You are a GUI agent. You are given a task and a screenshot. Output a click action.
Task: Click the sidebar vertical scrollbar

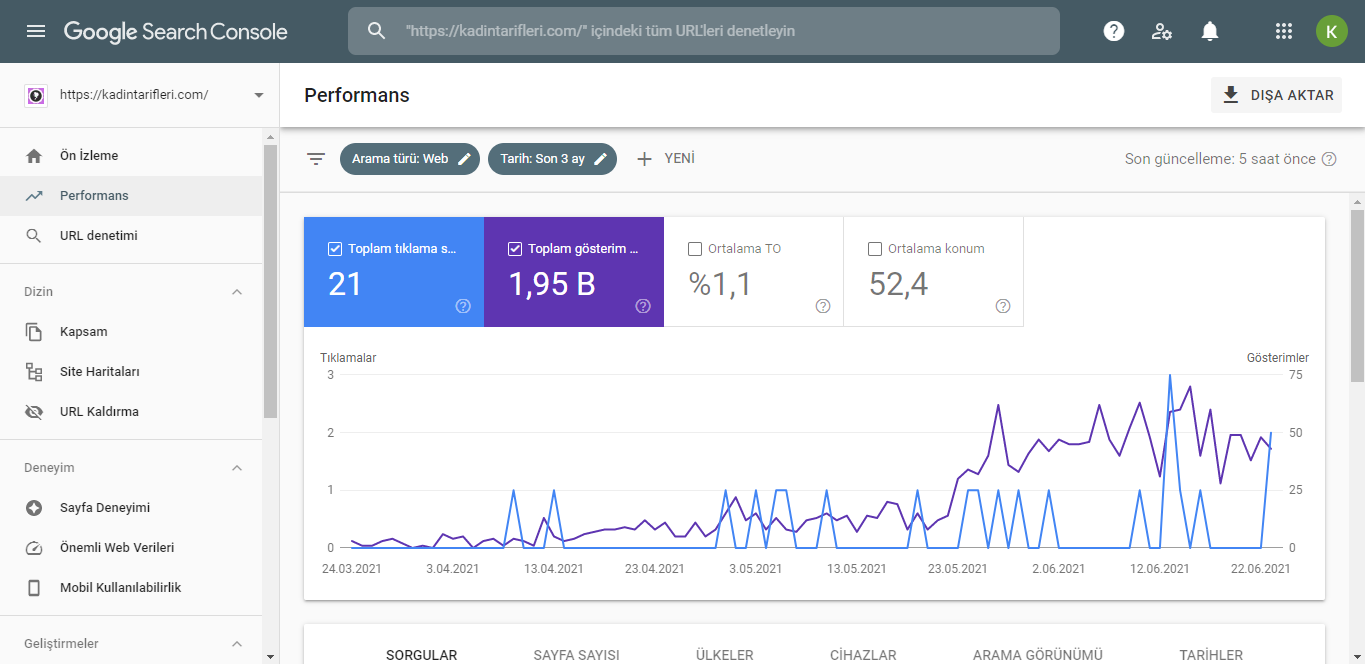[270, 280]
